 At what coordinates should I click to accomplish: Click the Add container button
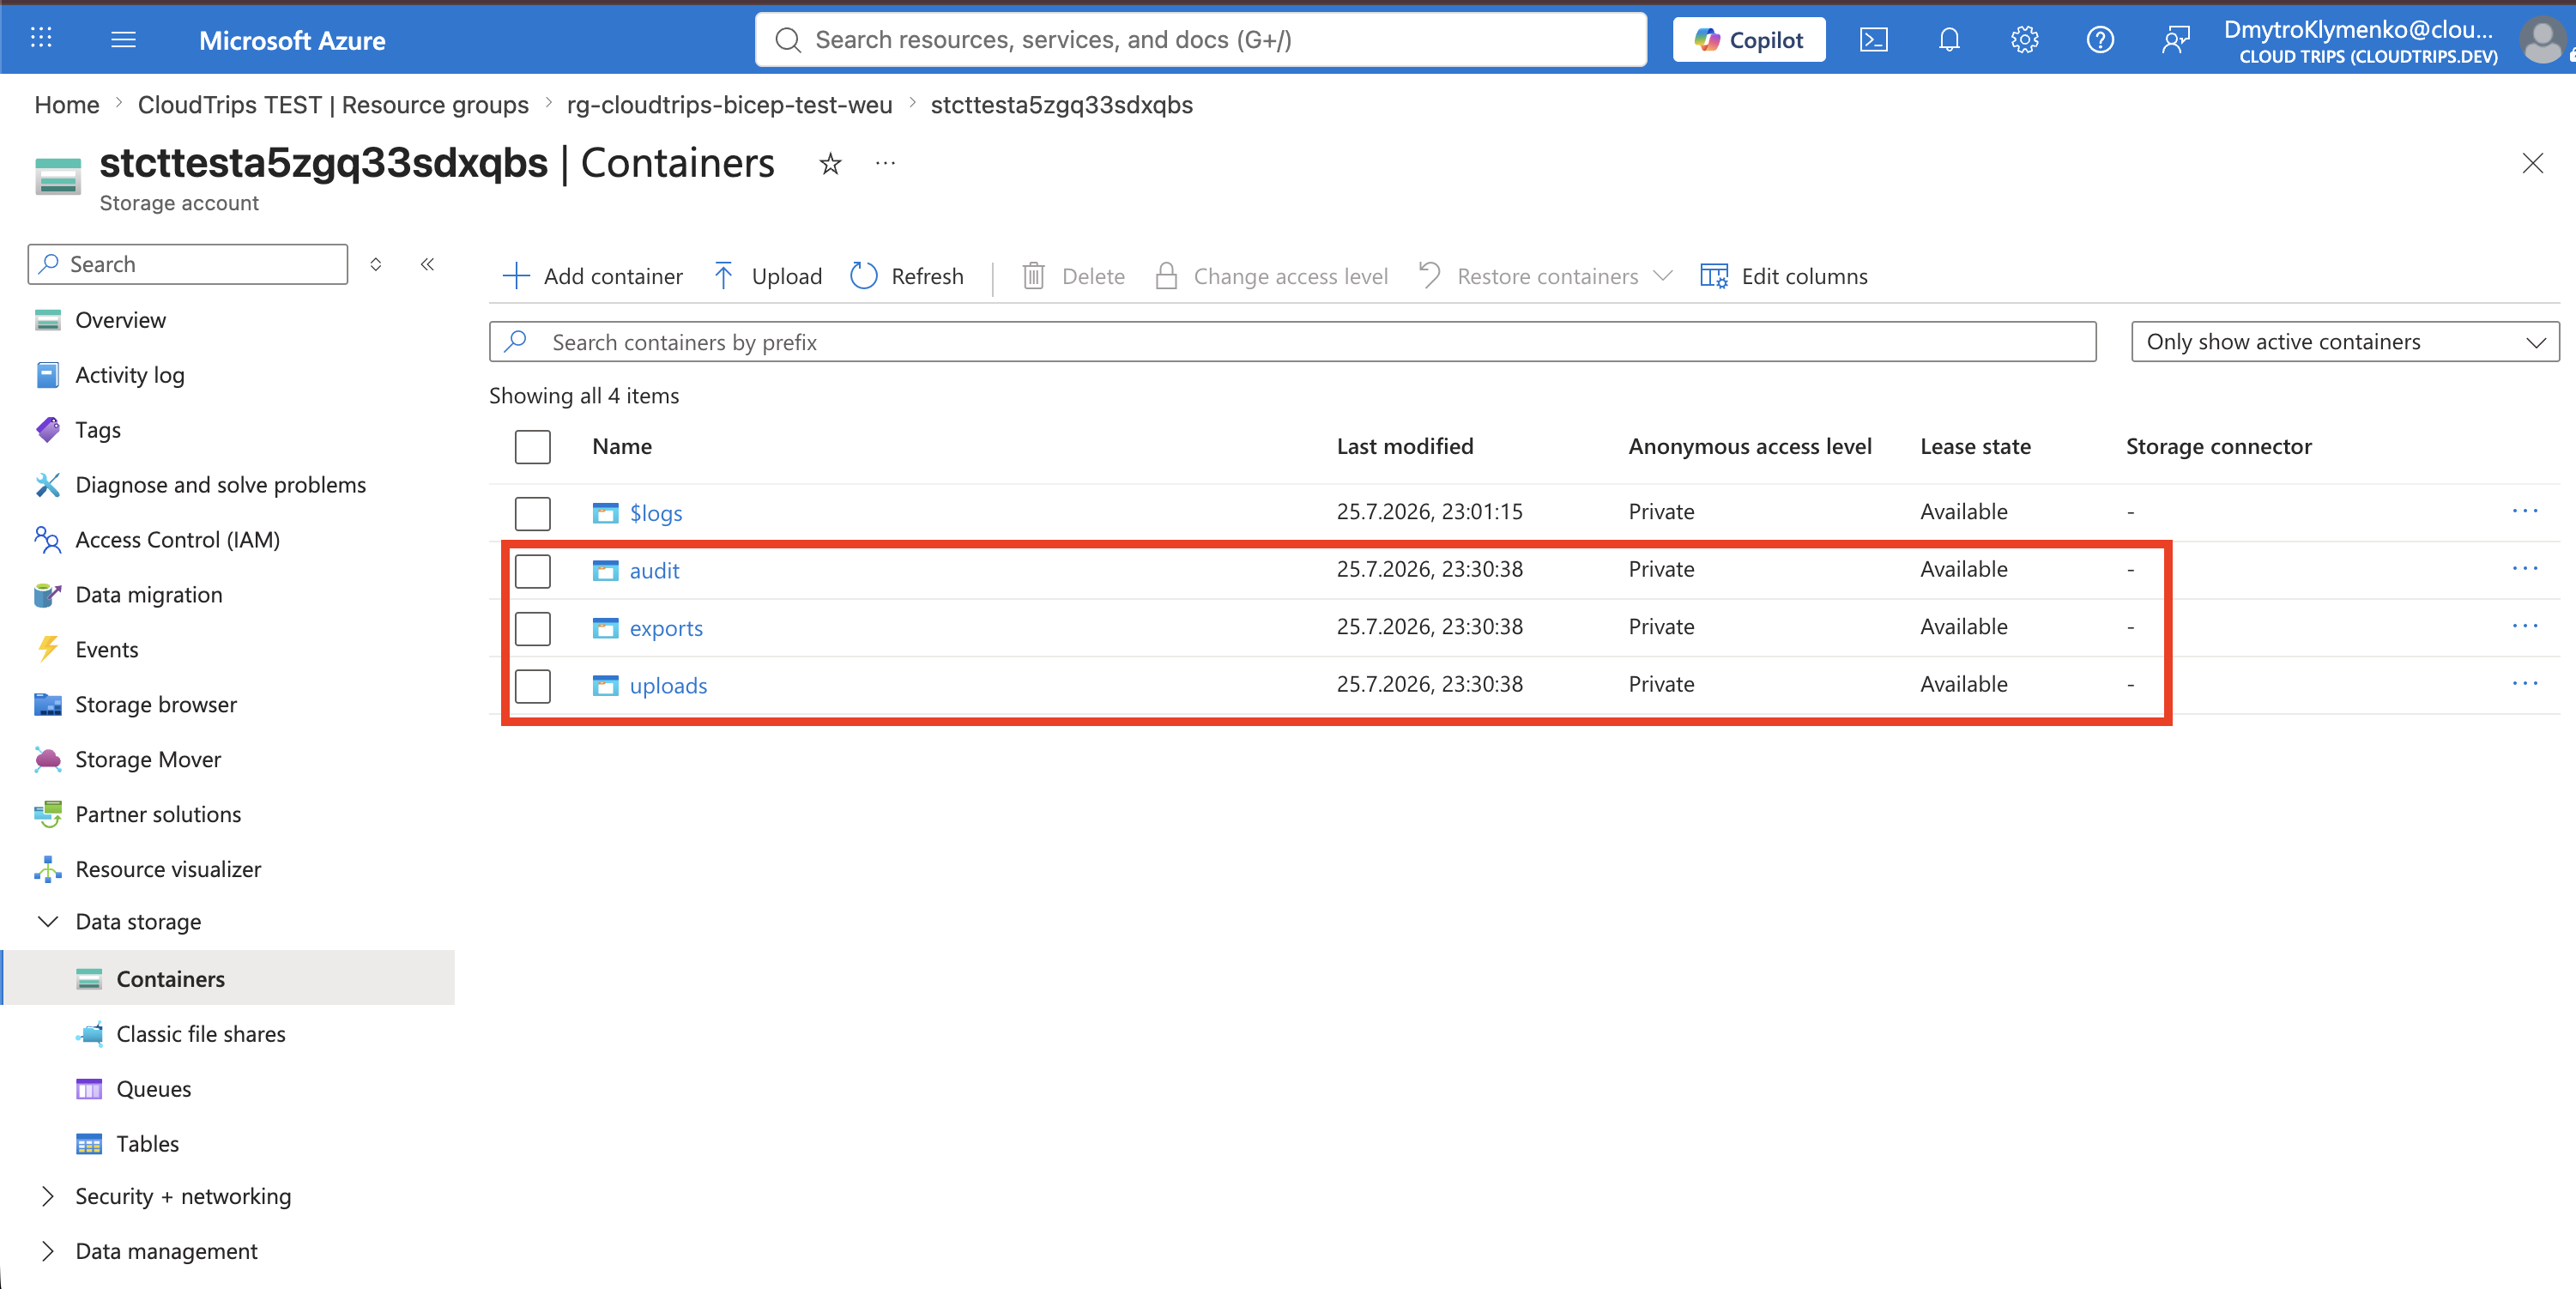pos(592,276)
